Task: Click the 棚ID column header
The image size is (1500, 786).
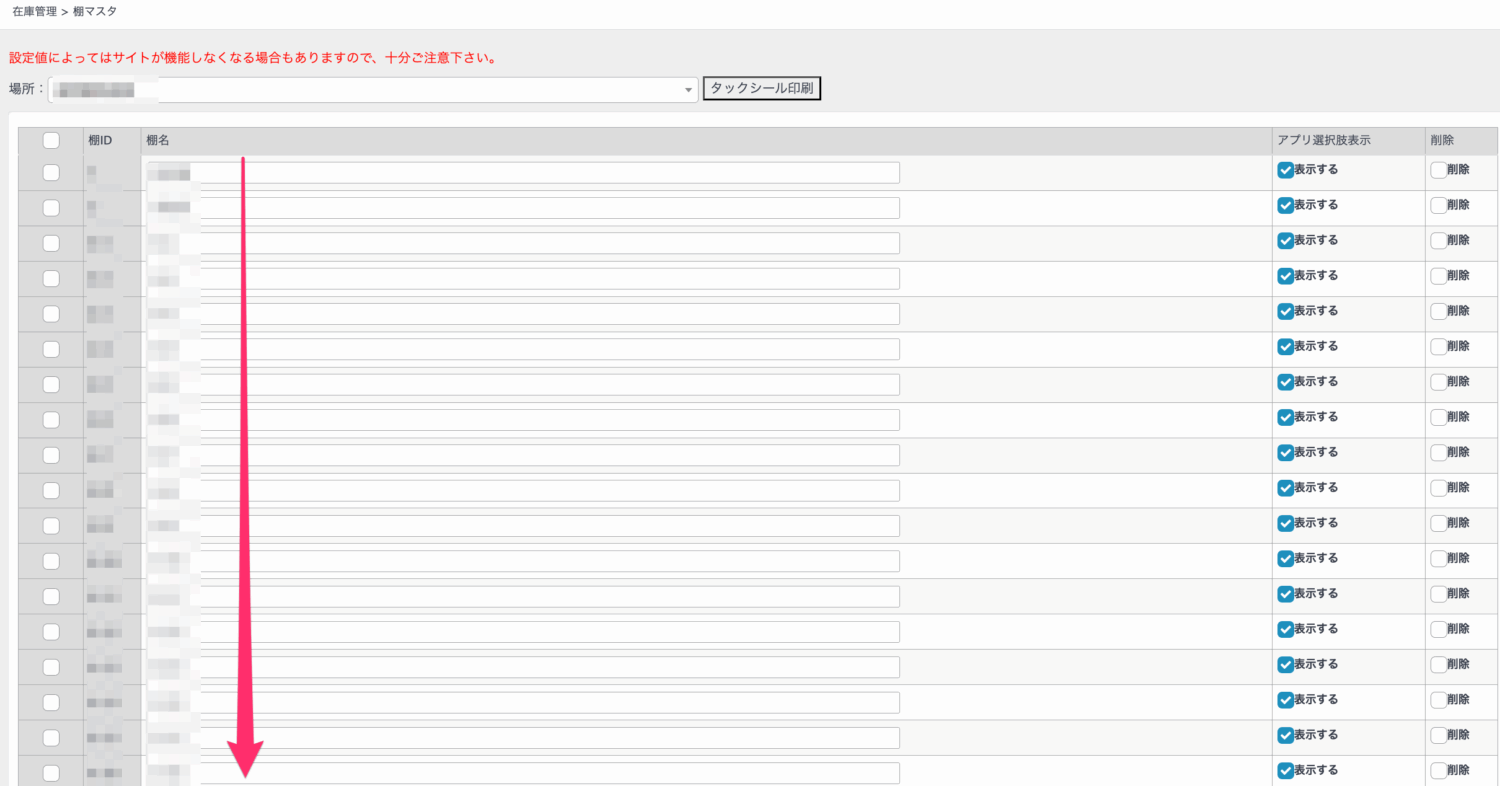Action: click(x=100, y=141)
